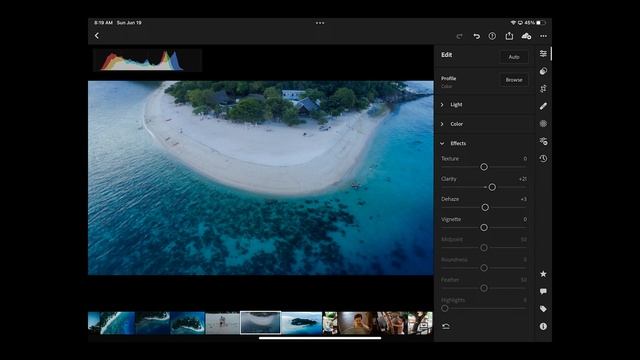The height and width of the screenshot is (360, 640).
Task: Select the small island turquoise thumbnail
Action: pos(302,323)
